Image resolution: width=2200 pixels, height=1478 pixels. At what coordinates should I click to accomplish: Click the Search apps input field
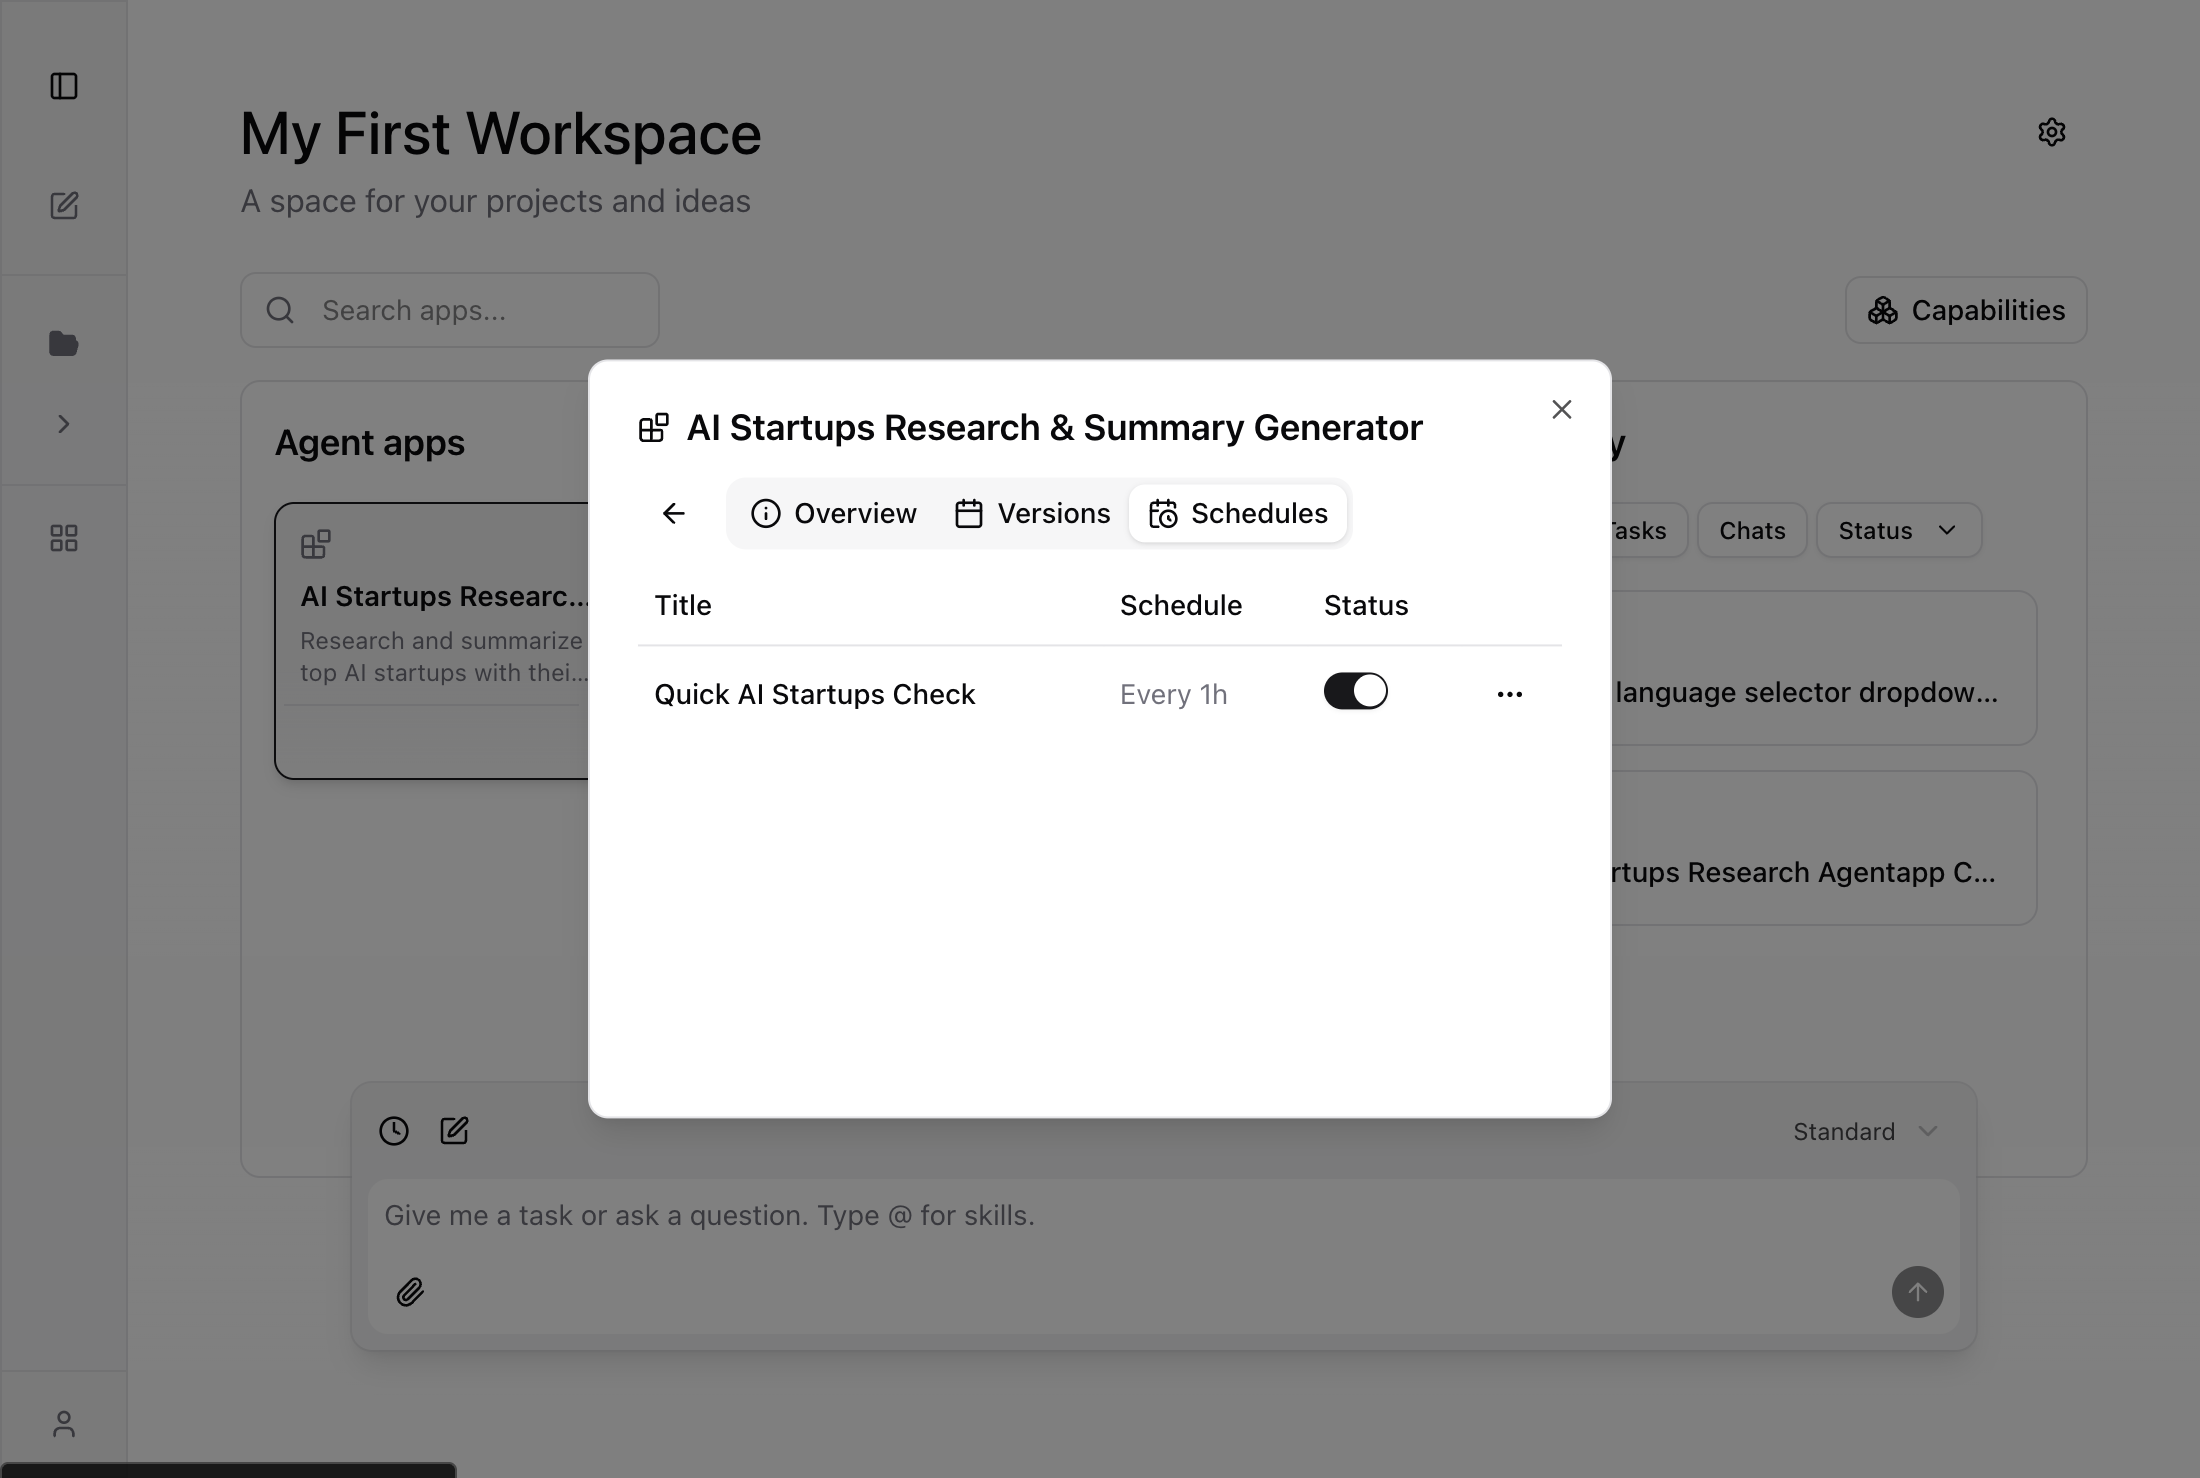tap(450, 311)
